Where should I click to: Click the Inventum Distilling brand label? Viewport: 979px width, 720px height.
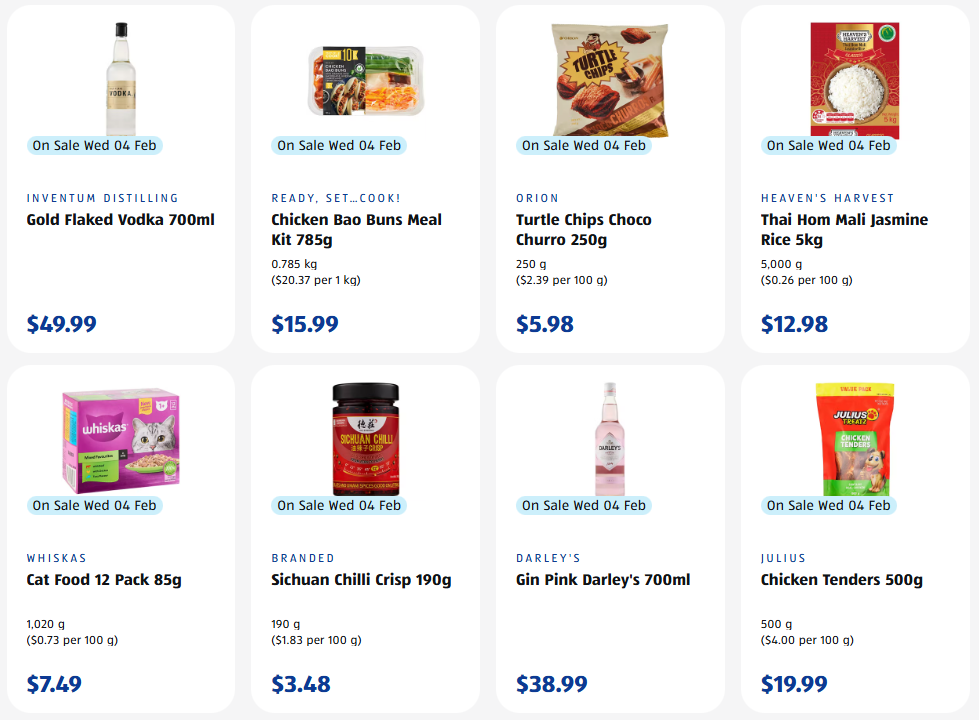[103, 198]
